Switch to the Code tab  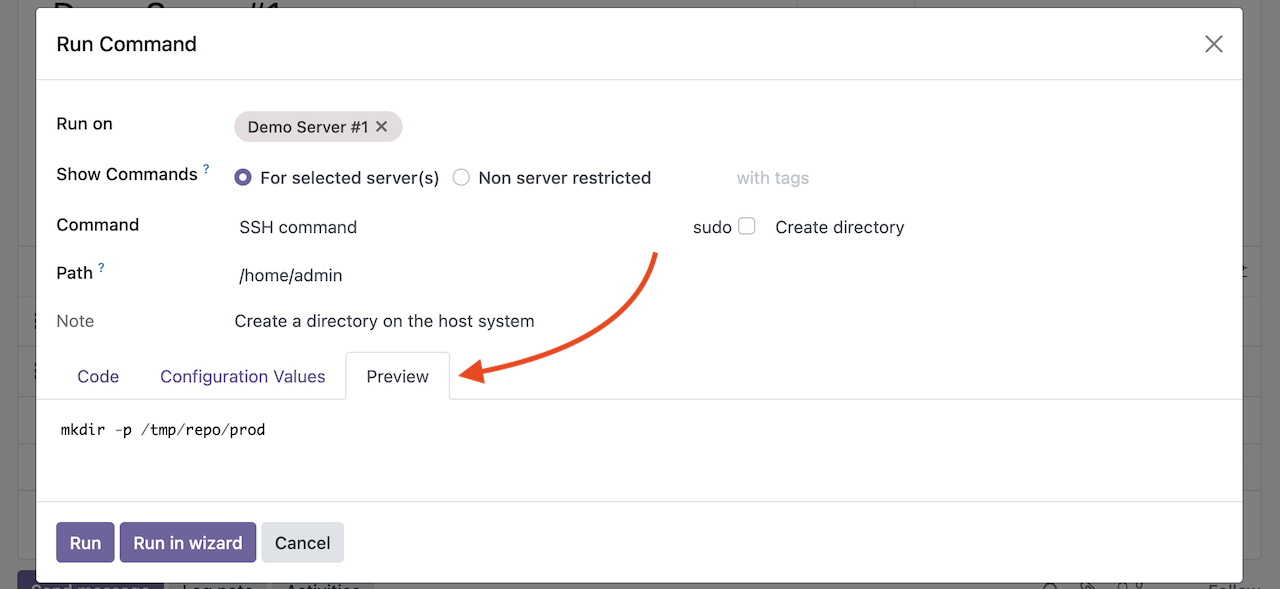(x=98, y=376)
